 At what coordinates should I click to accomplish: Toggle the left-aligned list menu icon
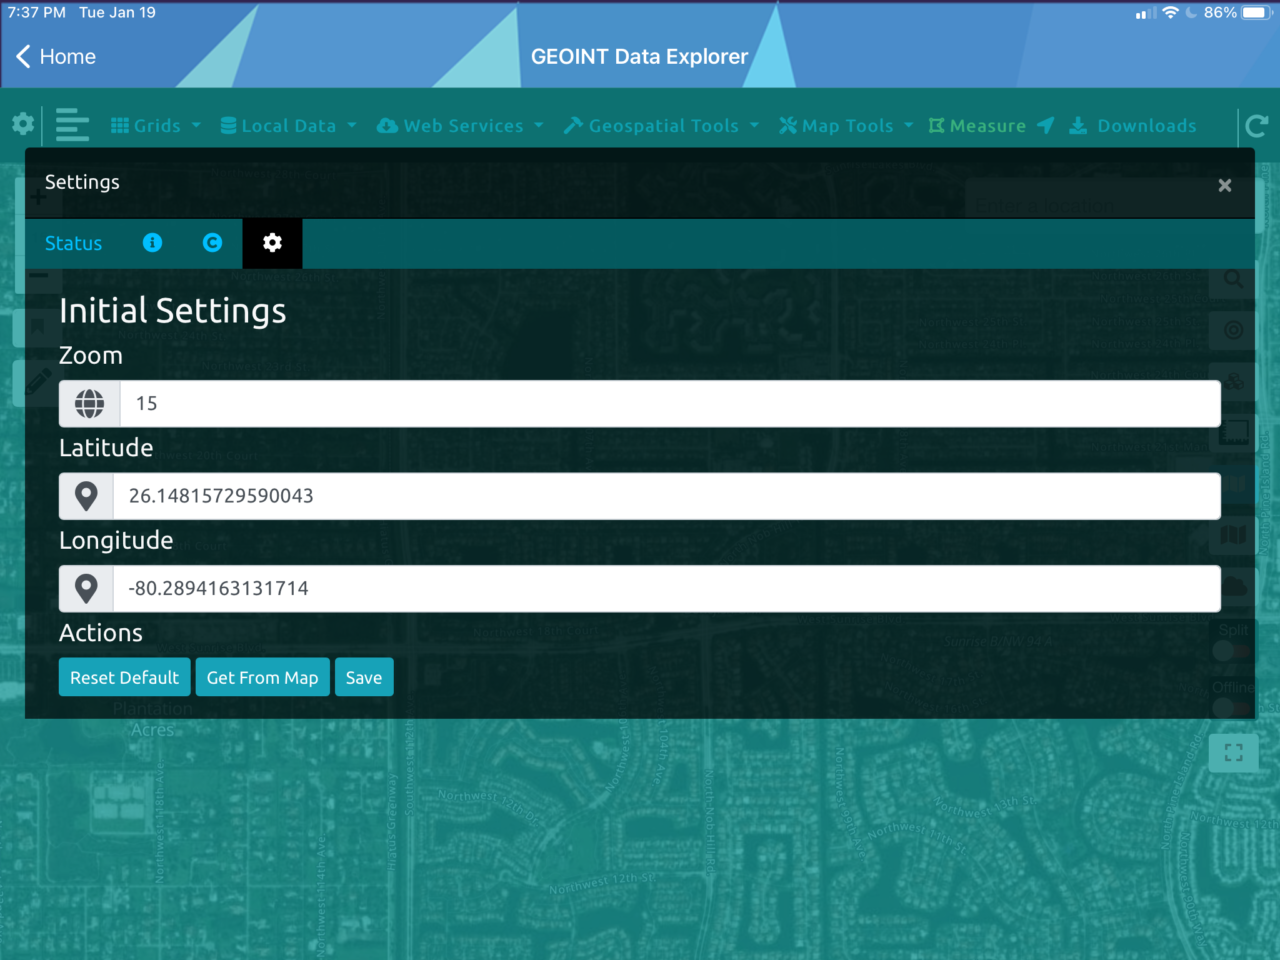(72, 125)
